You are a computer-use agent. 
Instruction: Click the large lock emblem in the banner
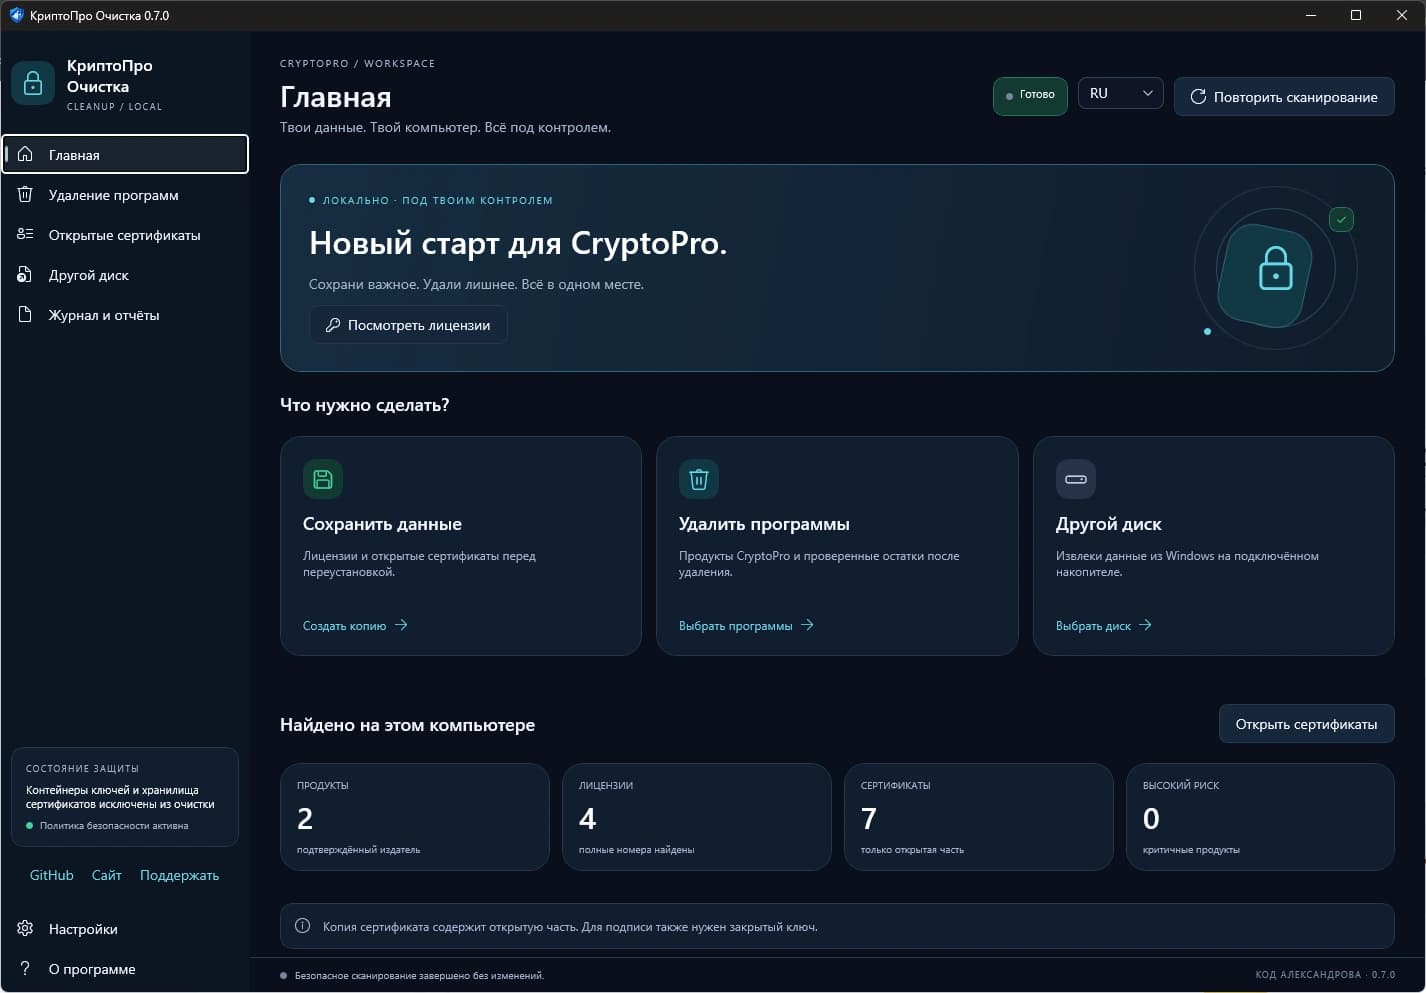pyautogui.click(x=1275, y=269)
